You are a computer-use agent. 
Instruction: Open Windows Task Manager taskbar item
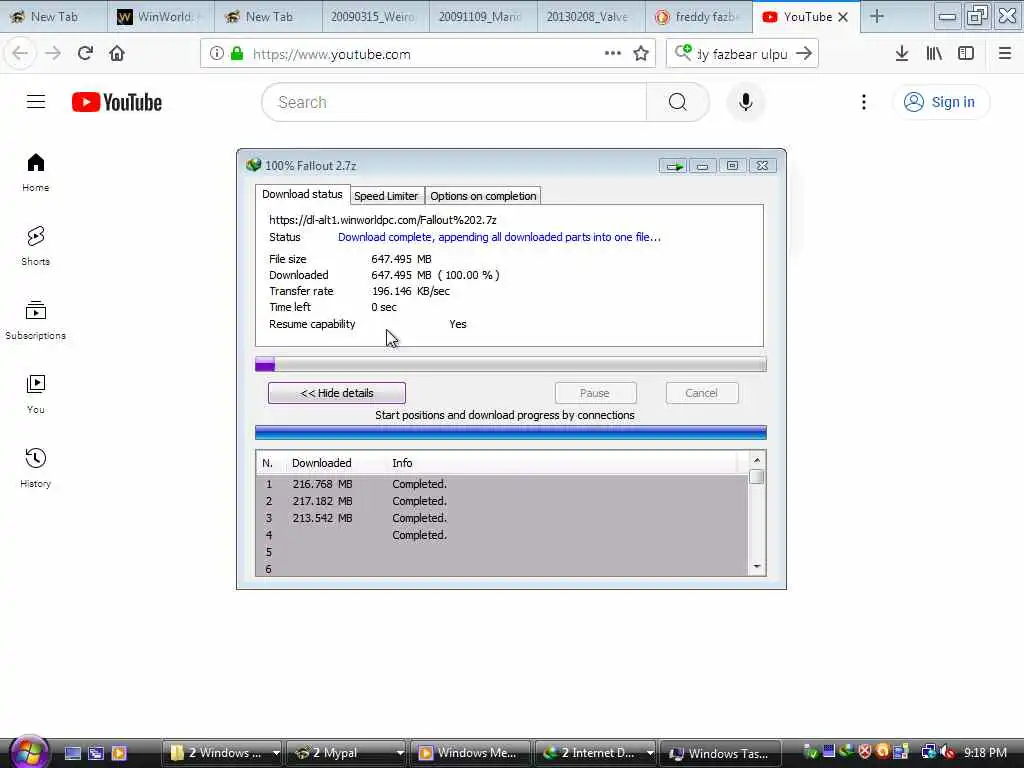click(720, 753)
